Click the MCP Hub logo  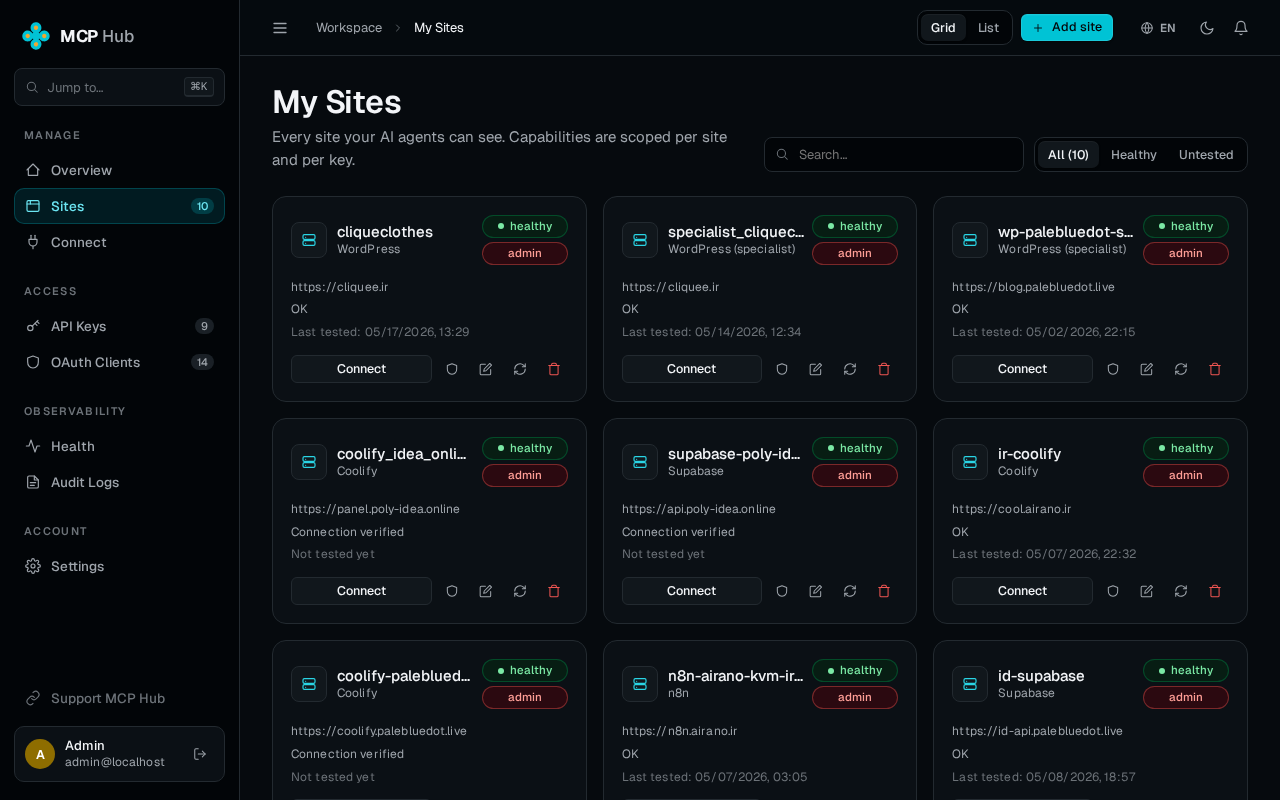click(x=78, y=36)
